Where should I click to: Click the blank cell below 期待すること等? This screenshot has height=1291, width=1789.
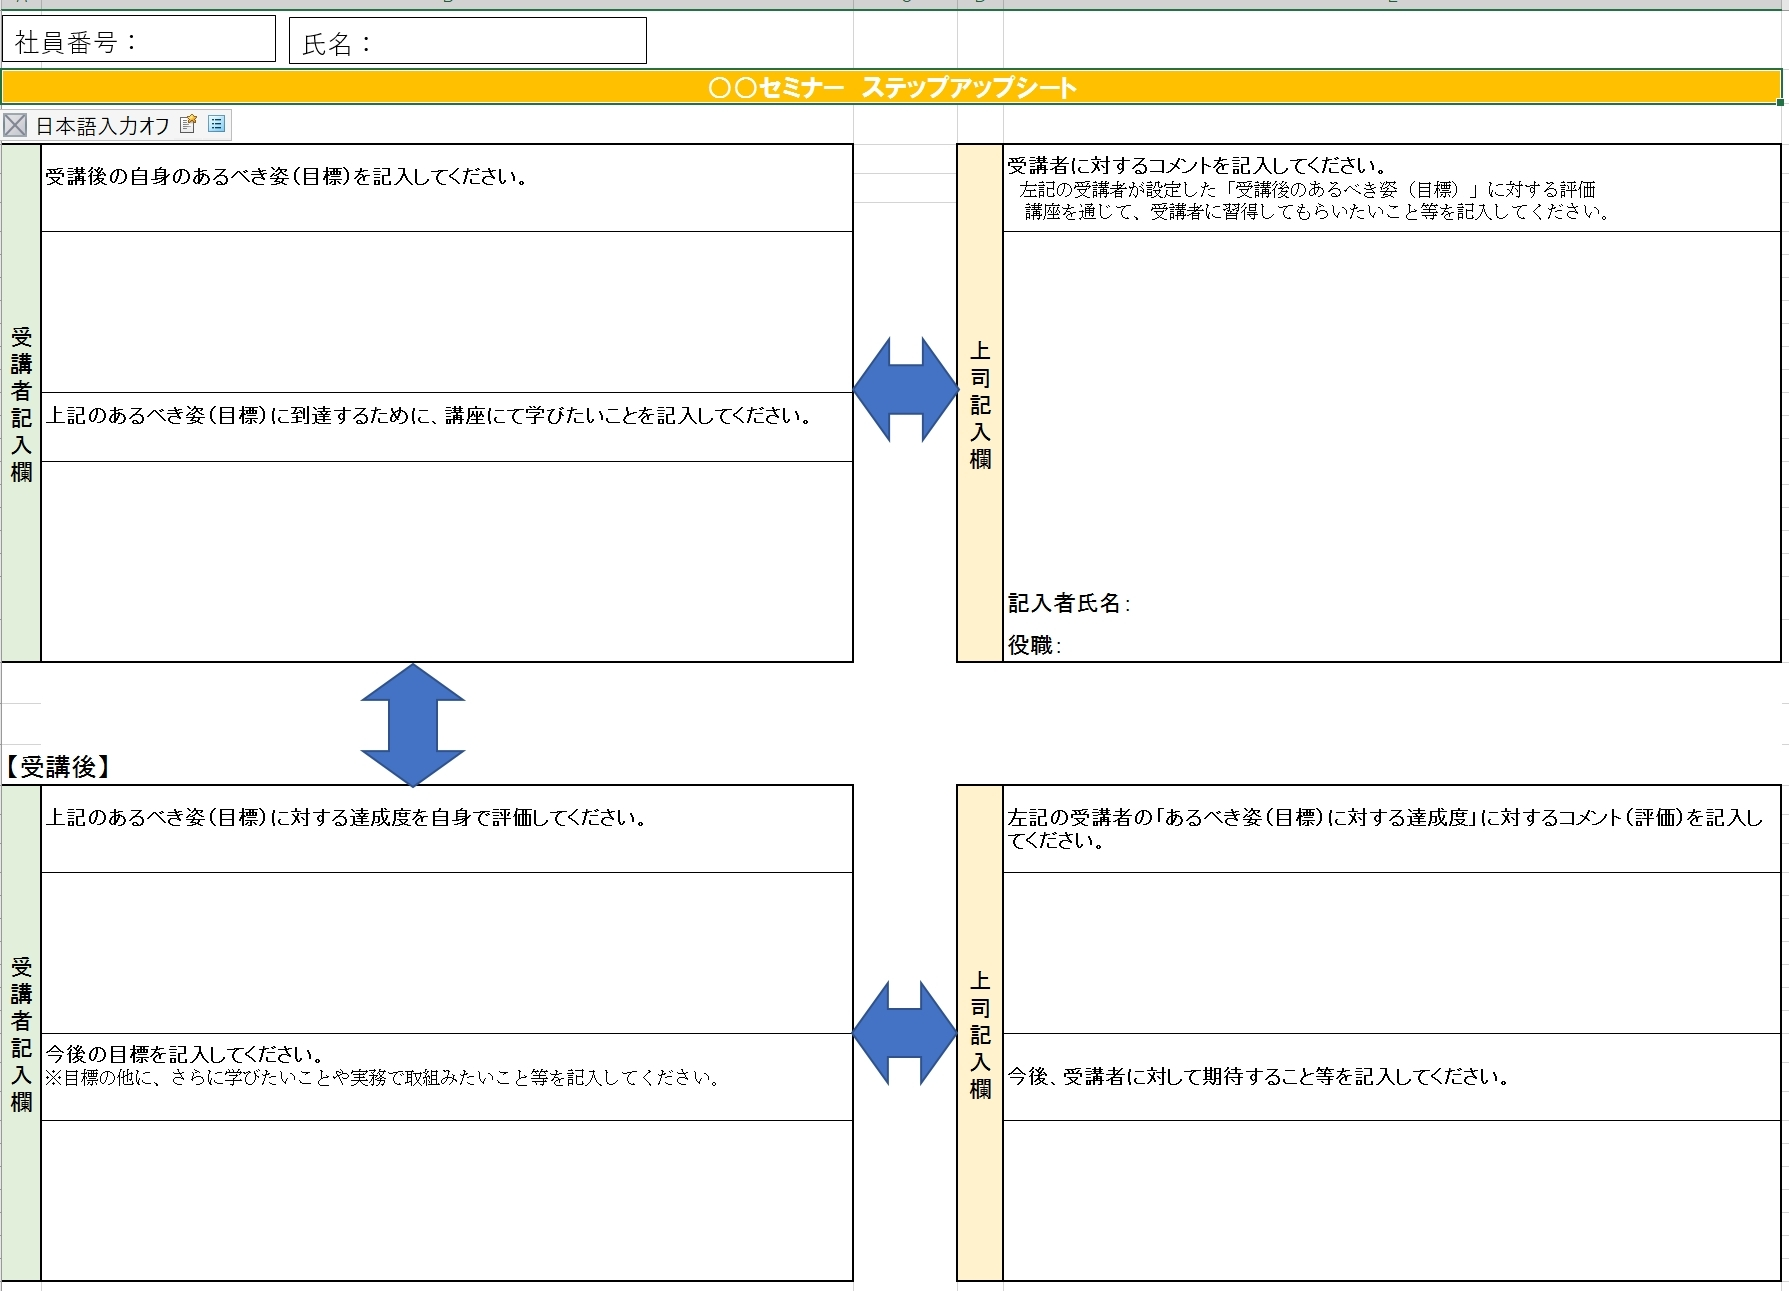click(1392, 1200)
